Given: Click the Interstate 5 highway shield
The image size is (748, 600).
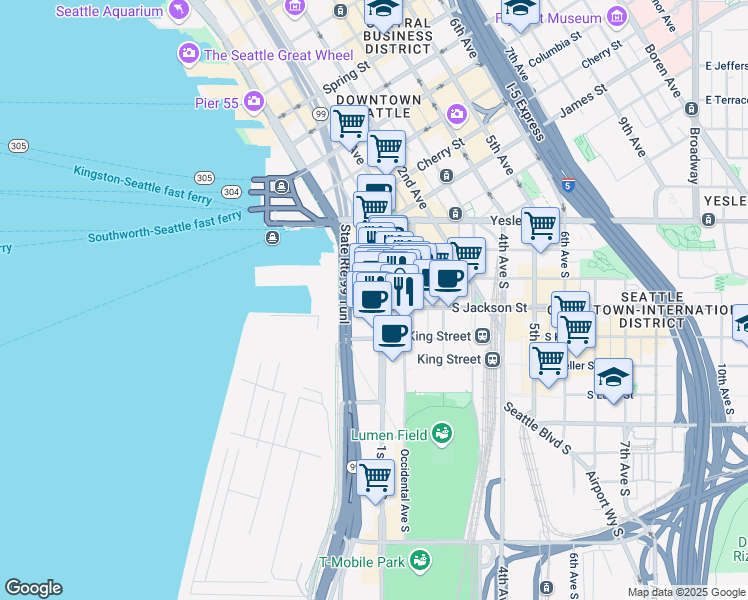Looking at the screenshot, I should 568,185.
